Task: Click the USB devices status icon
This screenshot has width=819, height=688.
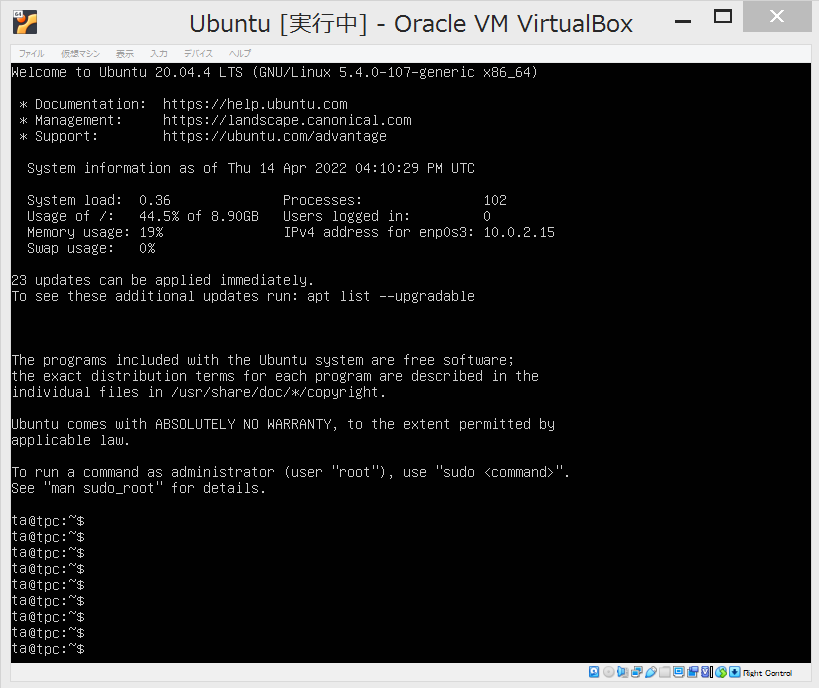Action: pyautogui.click(x=651, y=672)
